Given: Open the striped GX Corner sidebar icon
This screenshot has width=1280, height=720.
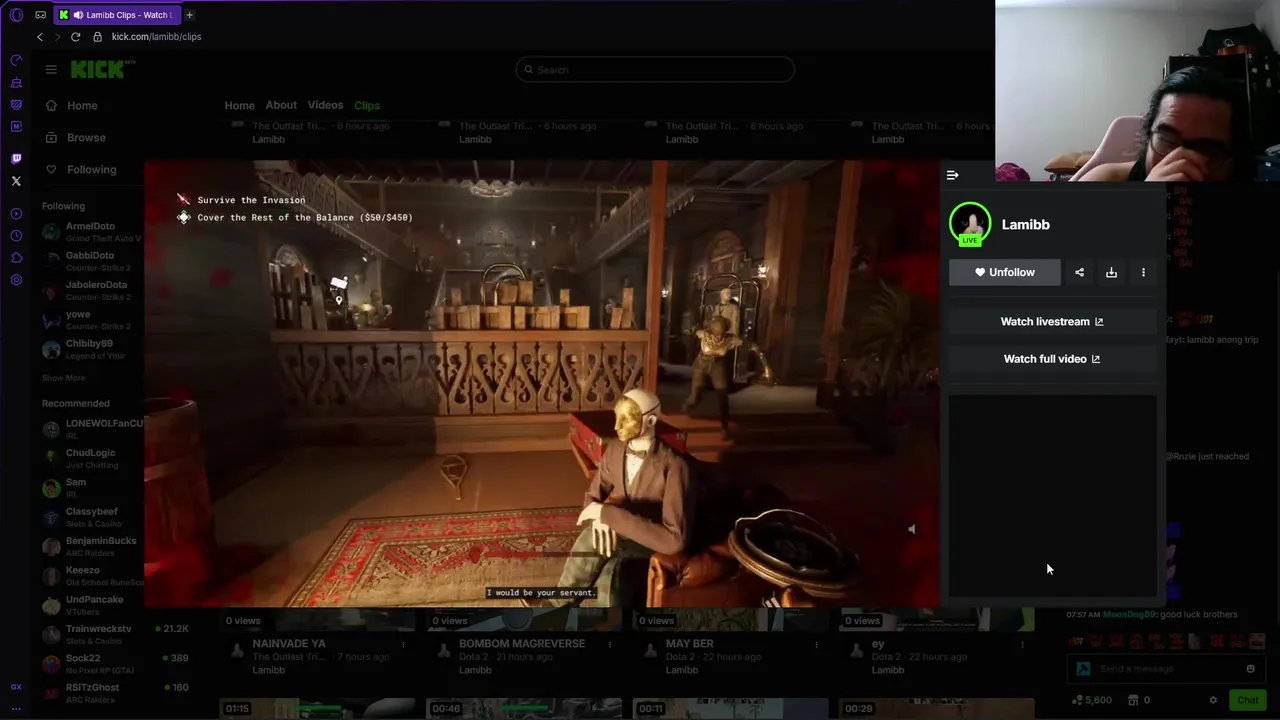Looking at the screenshot, I should [16, 105].
